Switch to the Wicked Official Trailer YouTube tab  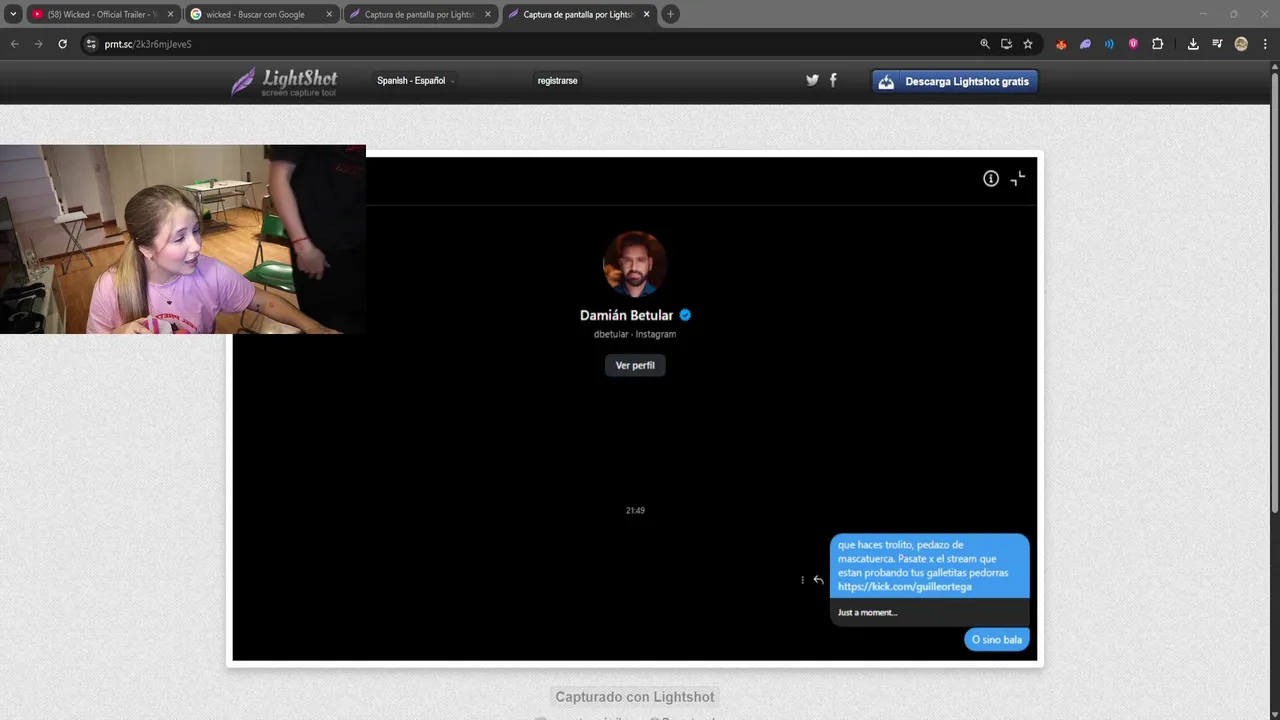[102, 14]
